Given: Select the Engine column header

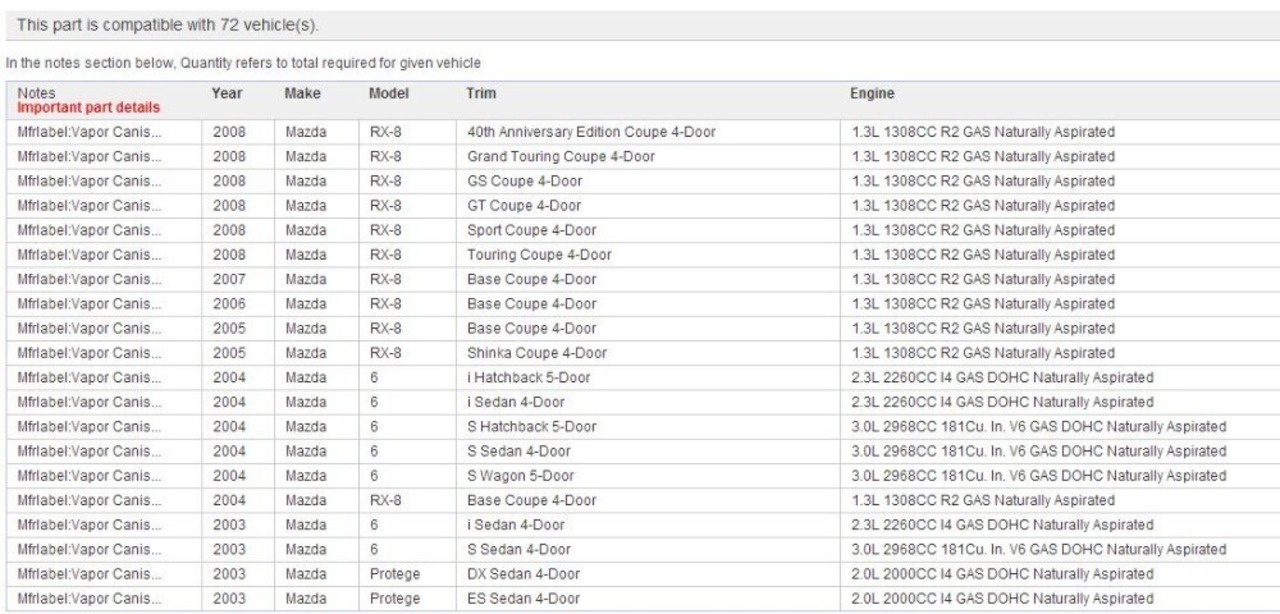Looking at the screenshot, I should (872, 94).
